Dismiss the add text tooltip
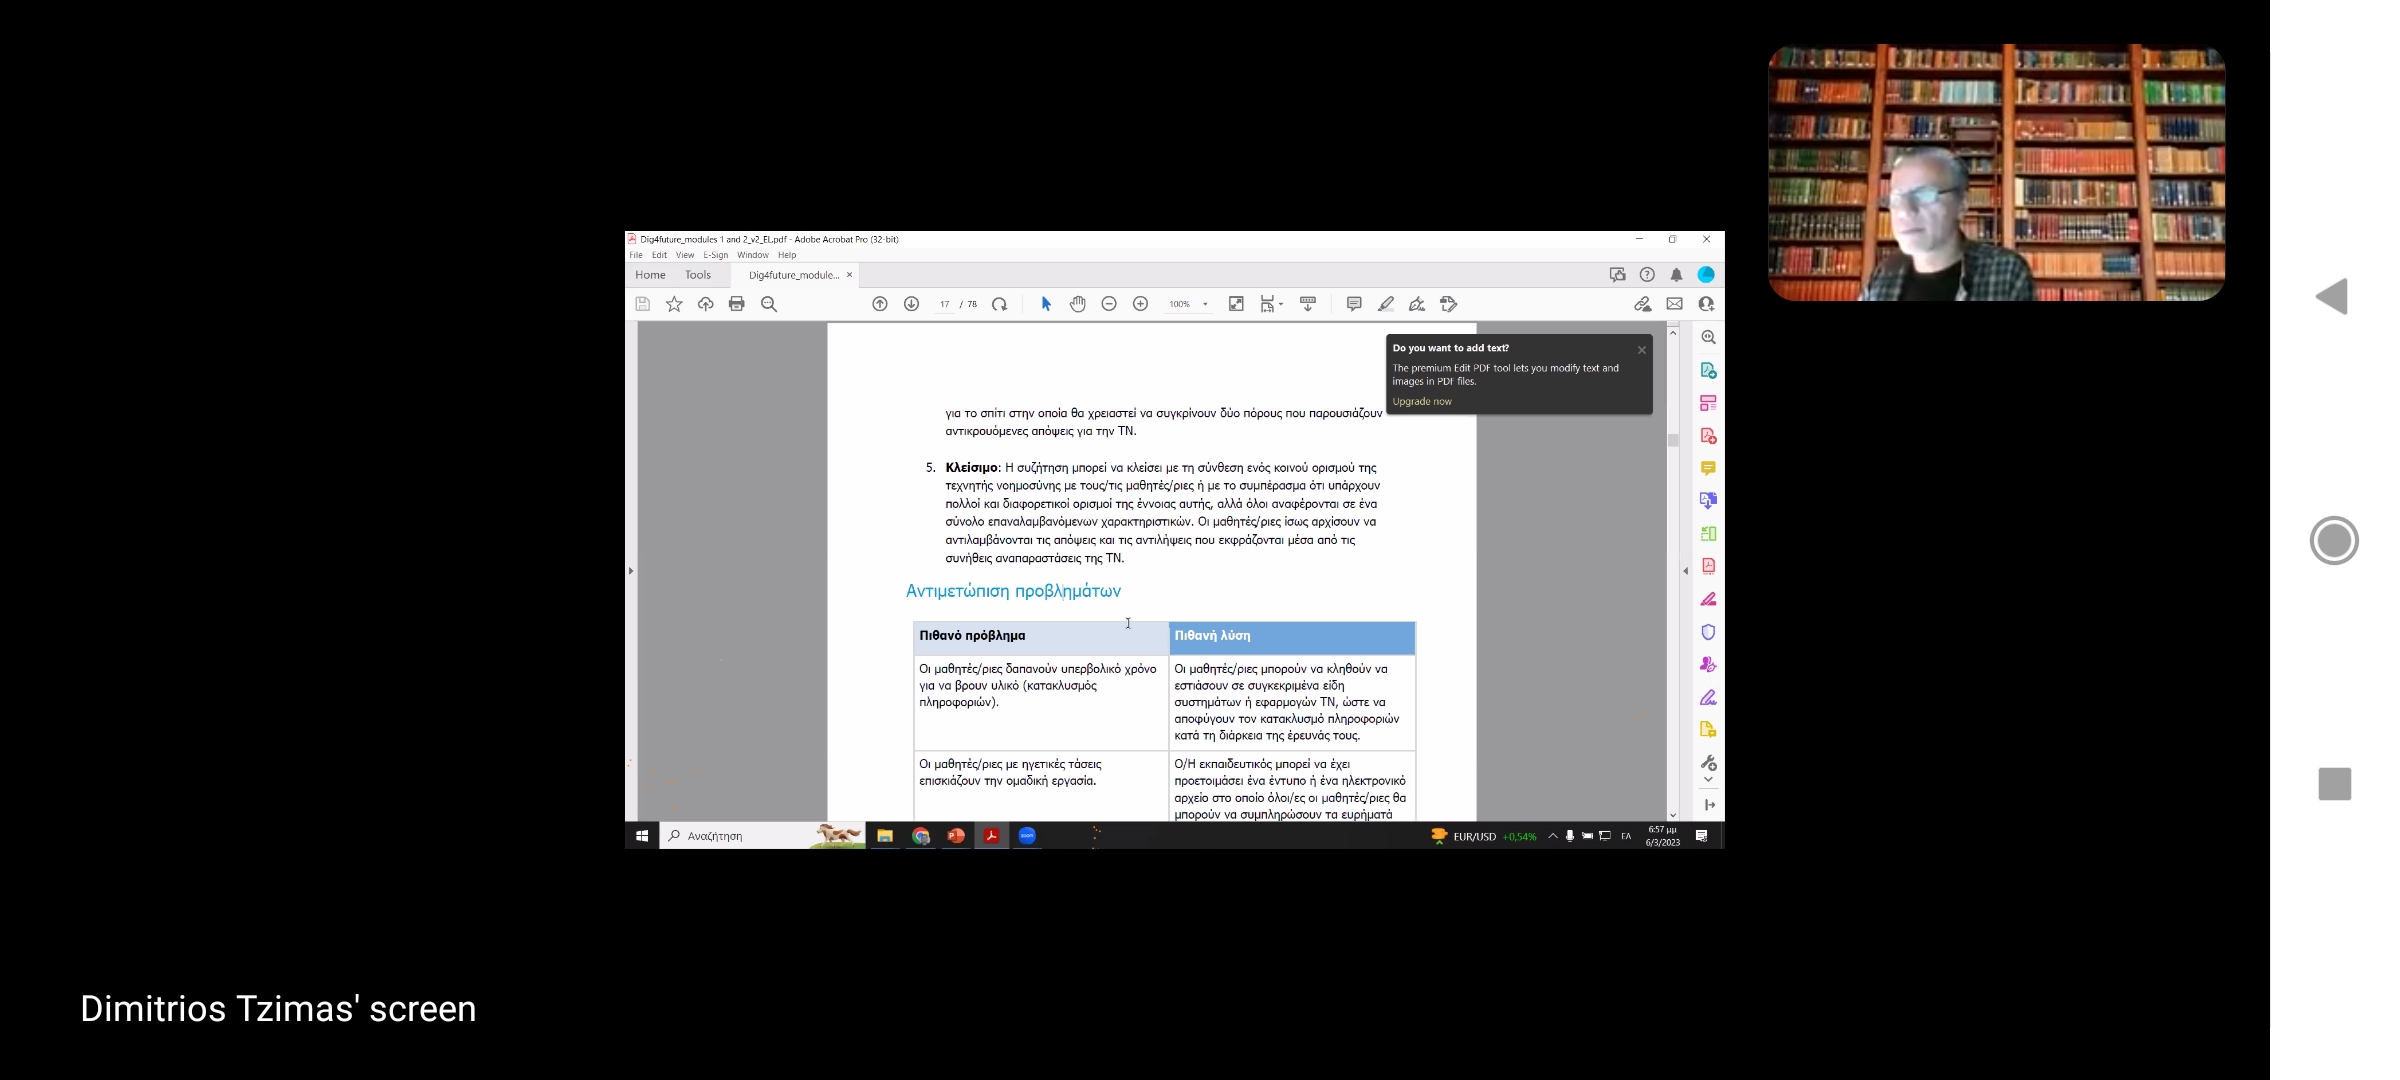The height and width of the screenshot is (1080, 2400). (x=1641, y=350)
